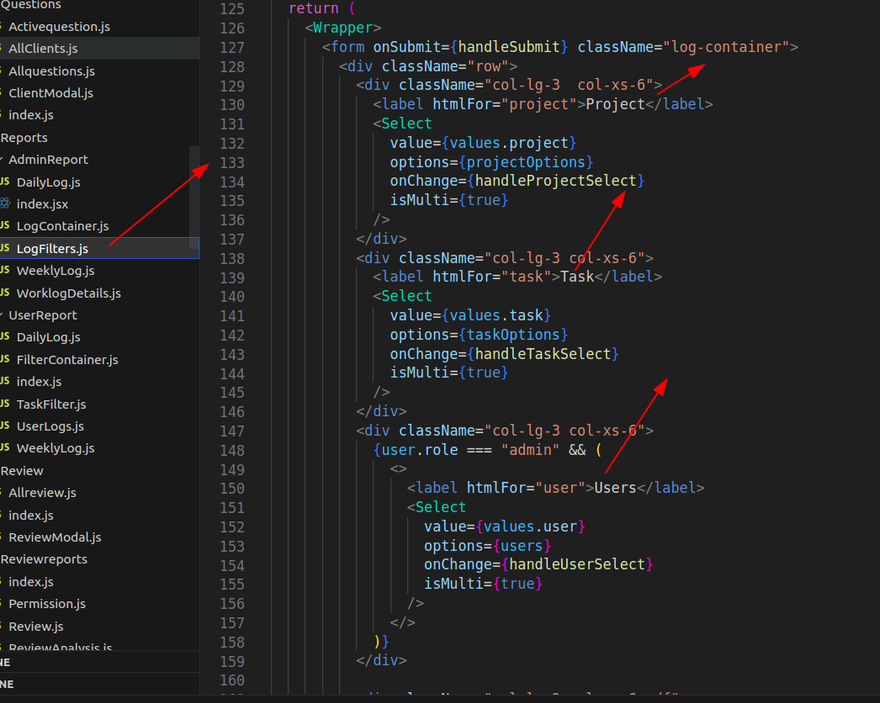
Task: Click the explorer sidebar scrollbar thumb
Action: (x=194, y=192)
